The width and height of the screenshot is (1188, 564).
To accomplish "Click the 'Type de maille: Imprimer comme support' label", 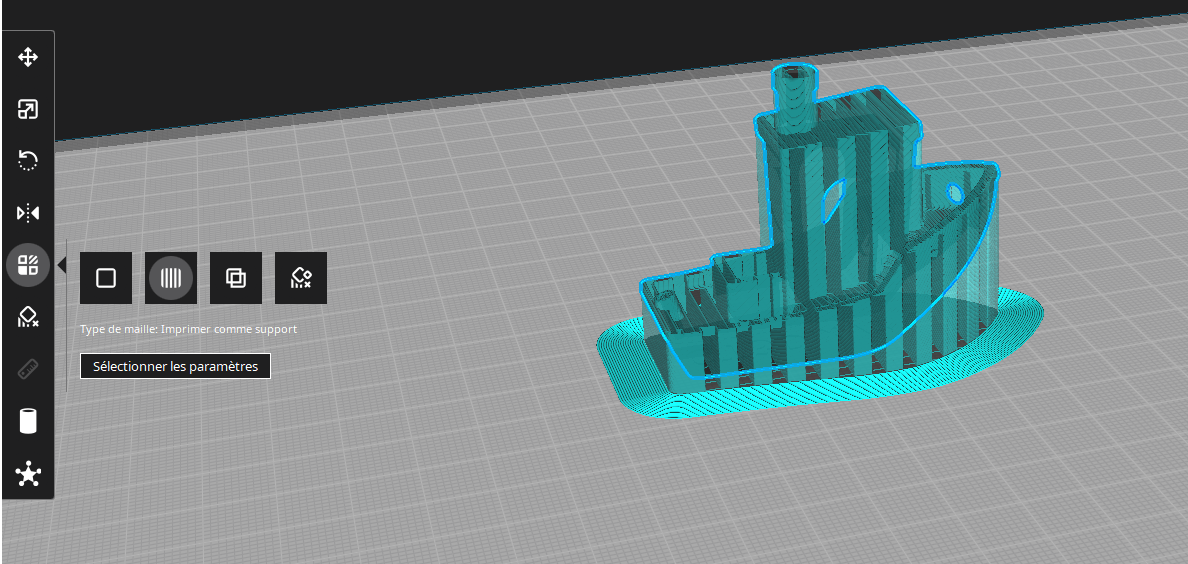I will (189, 330).
